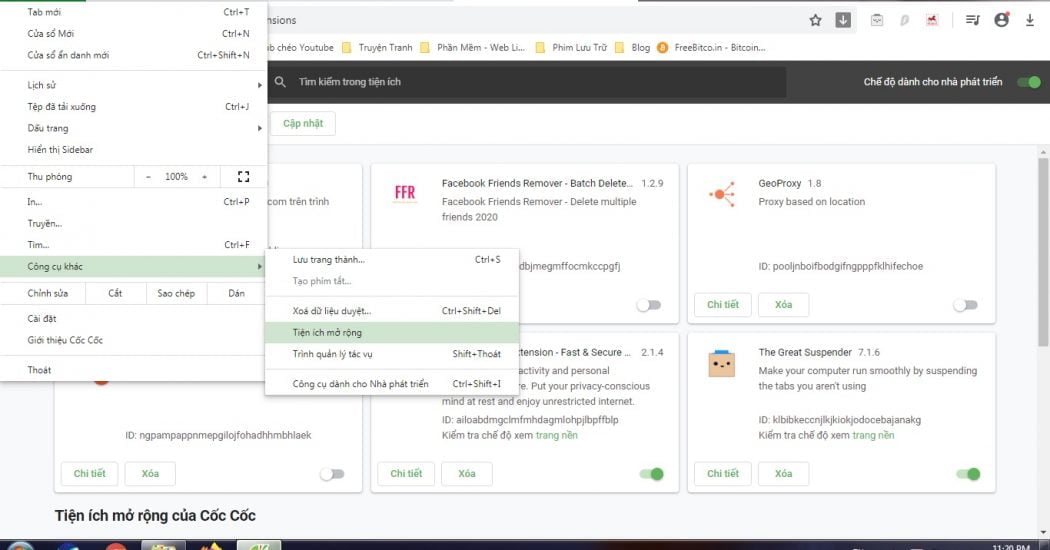Click Sao chép in the edit row
Viewport: 1050px width, 550px height.
(x=176, y=293)
